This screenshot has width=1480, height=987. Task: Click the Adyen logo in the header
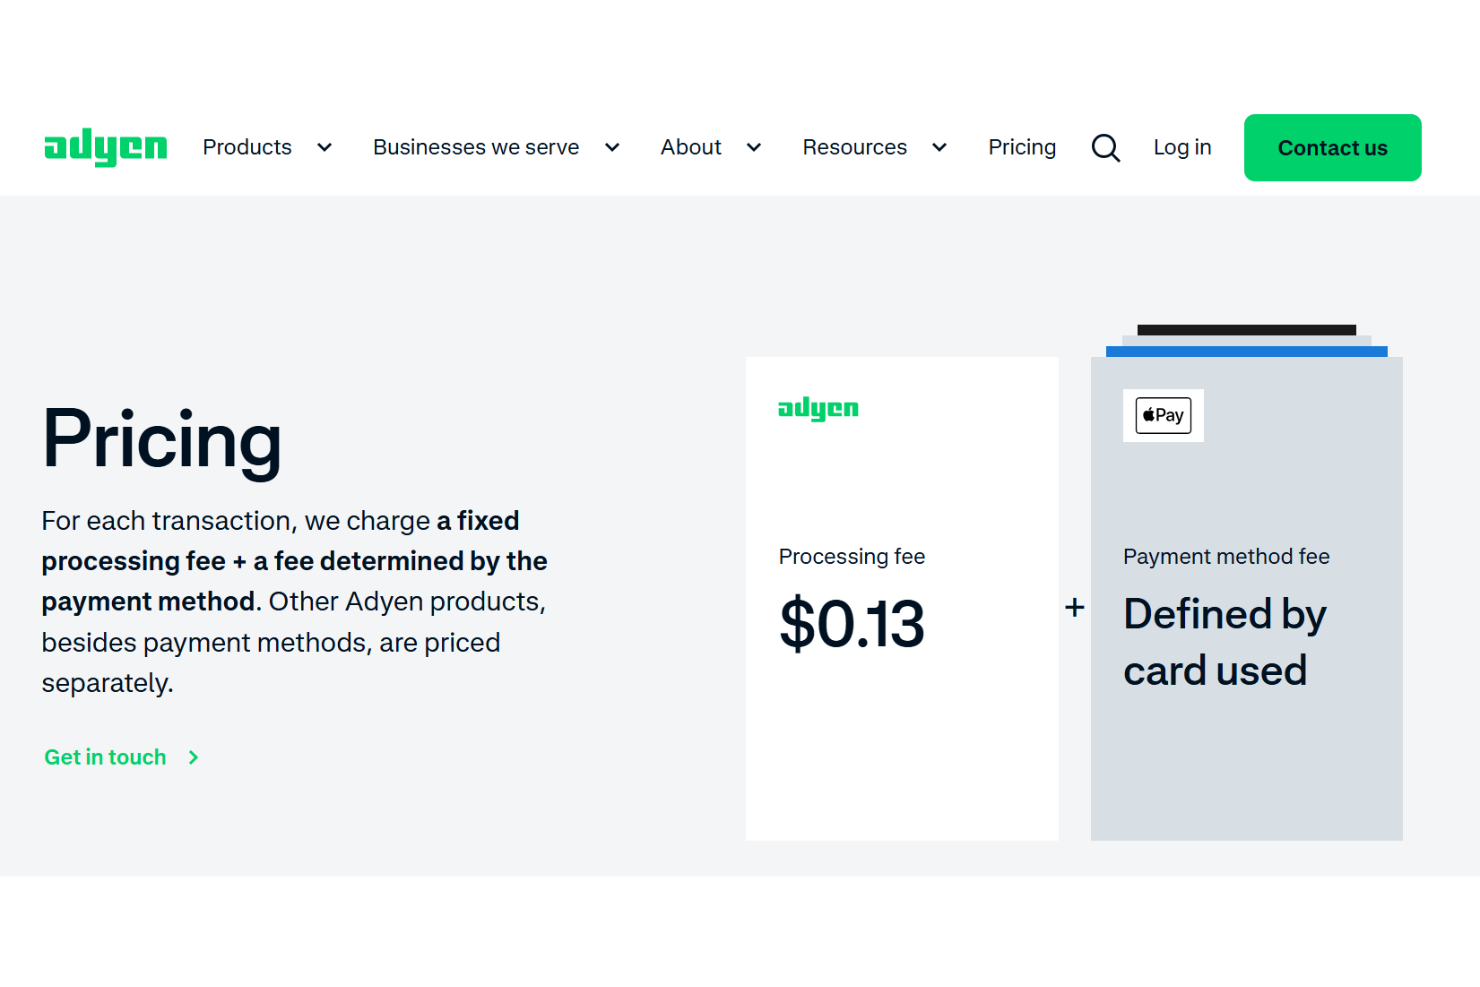[x=106, y=147]
